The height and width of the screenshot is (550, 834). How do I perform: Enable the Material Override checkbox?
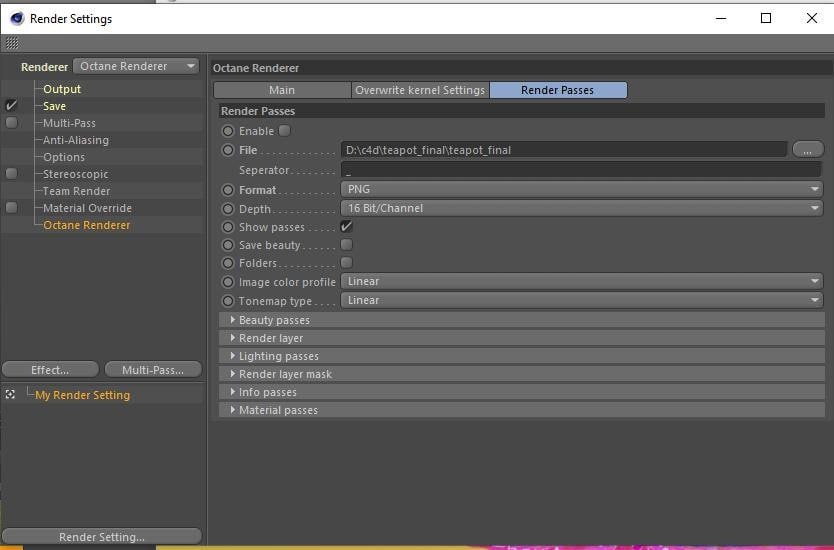point(11,207)
